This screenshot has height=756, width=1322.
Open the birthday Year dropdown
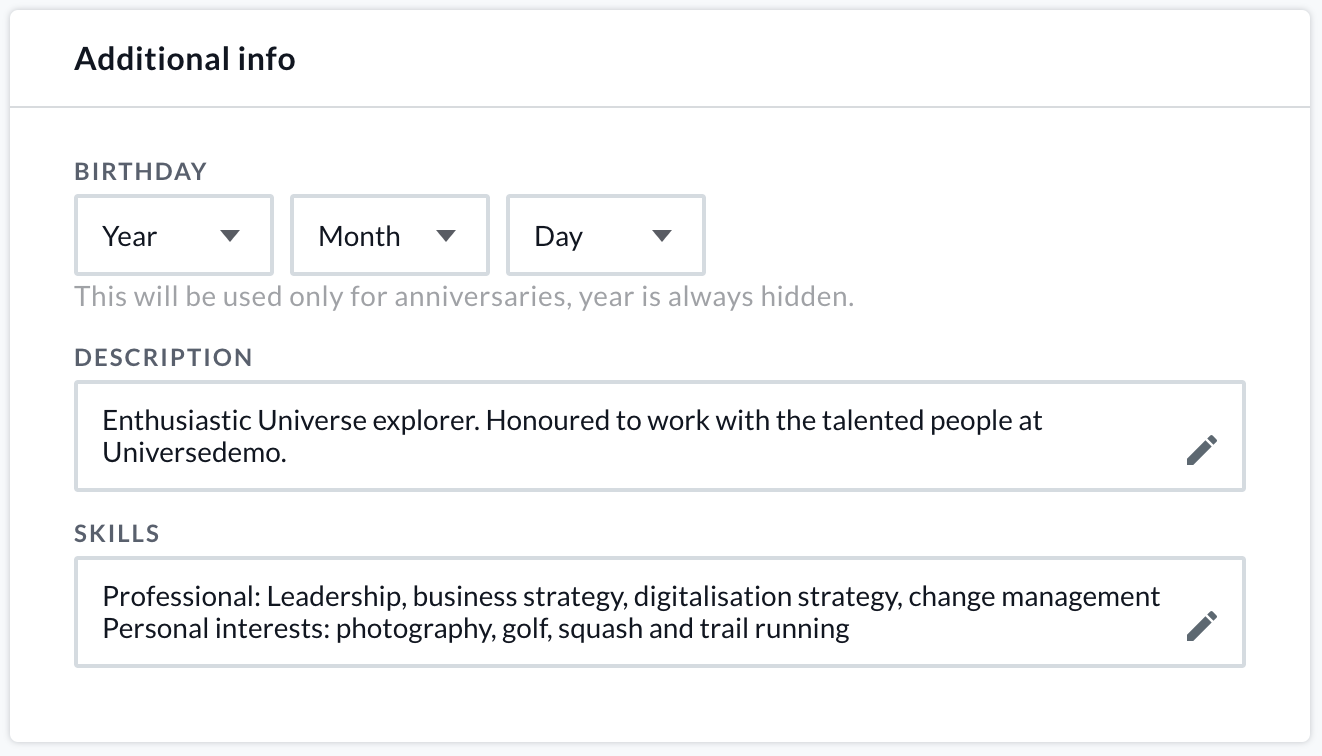point(173,236)
